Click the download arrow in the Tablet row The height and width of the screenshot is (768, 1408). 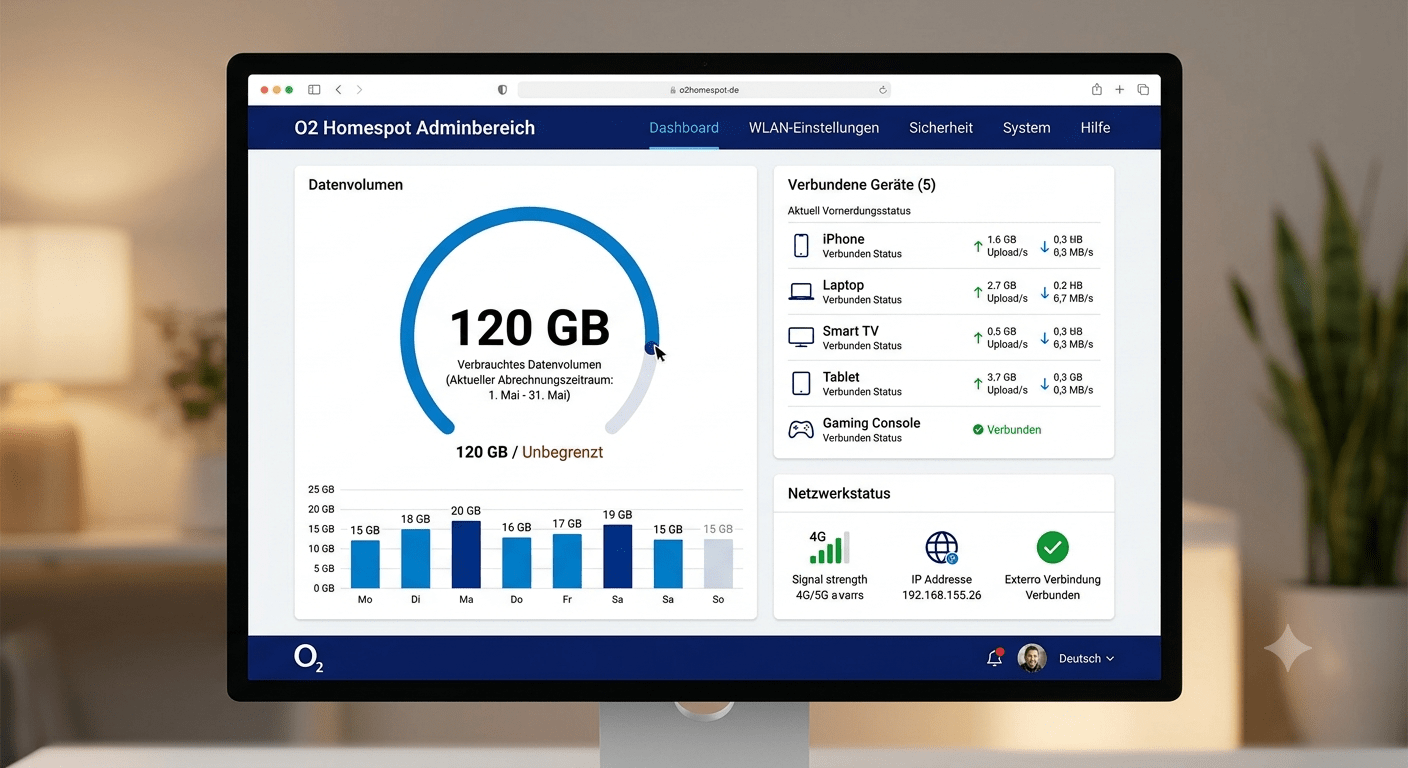1044,384
